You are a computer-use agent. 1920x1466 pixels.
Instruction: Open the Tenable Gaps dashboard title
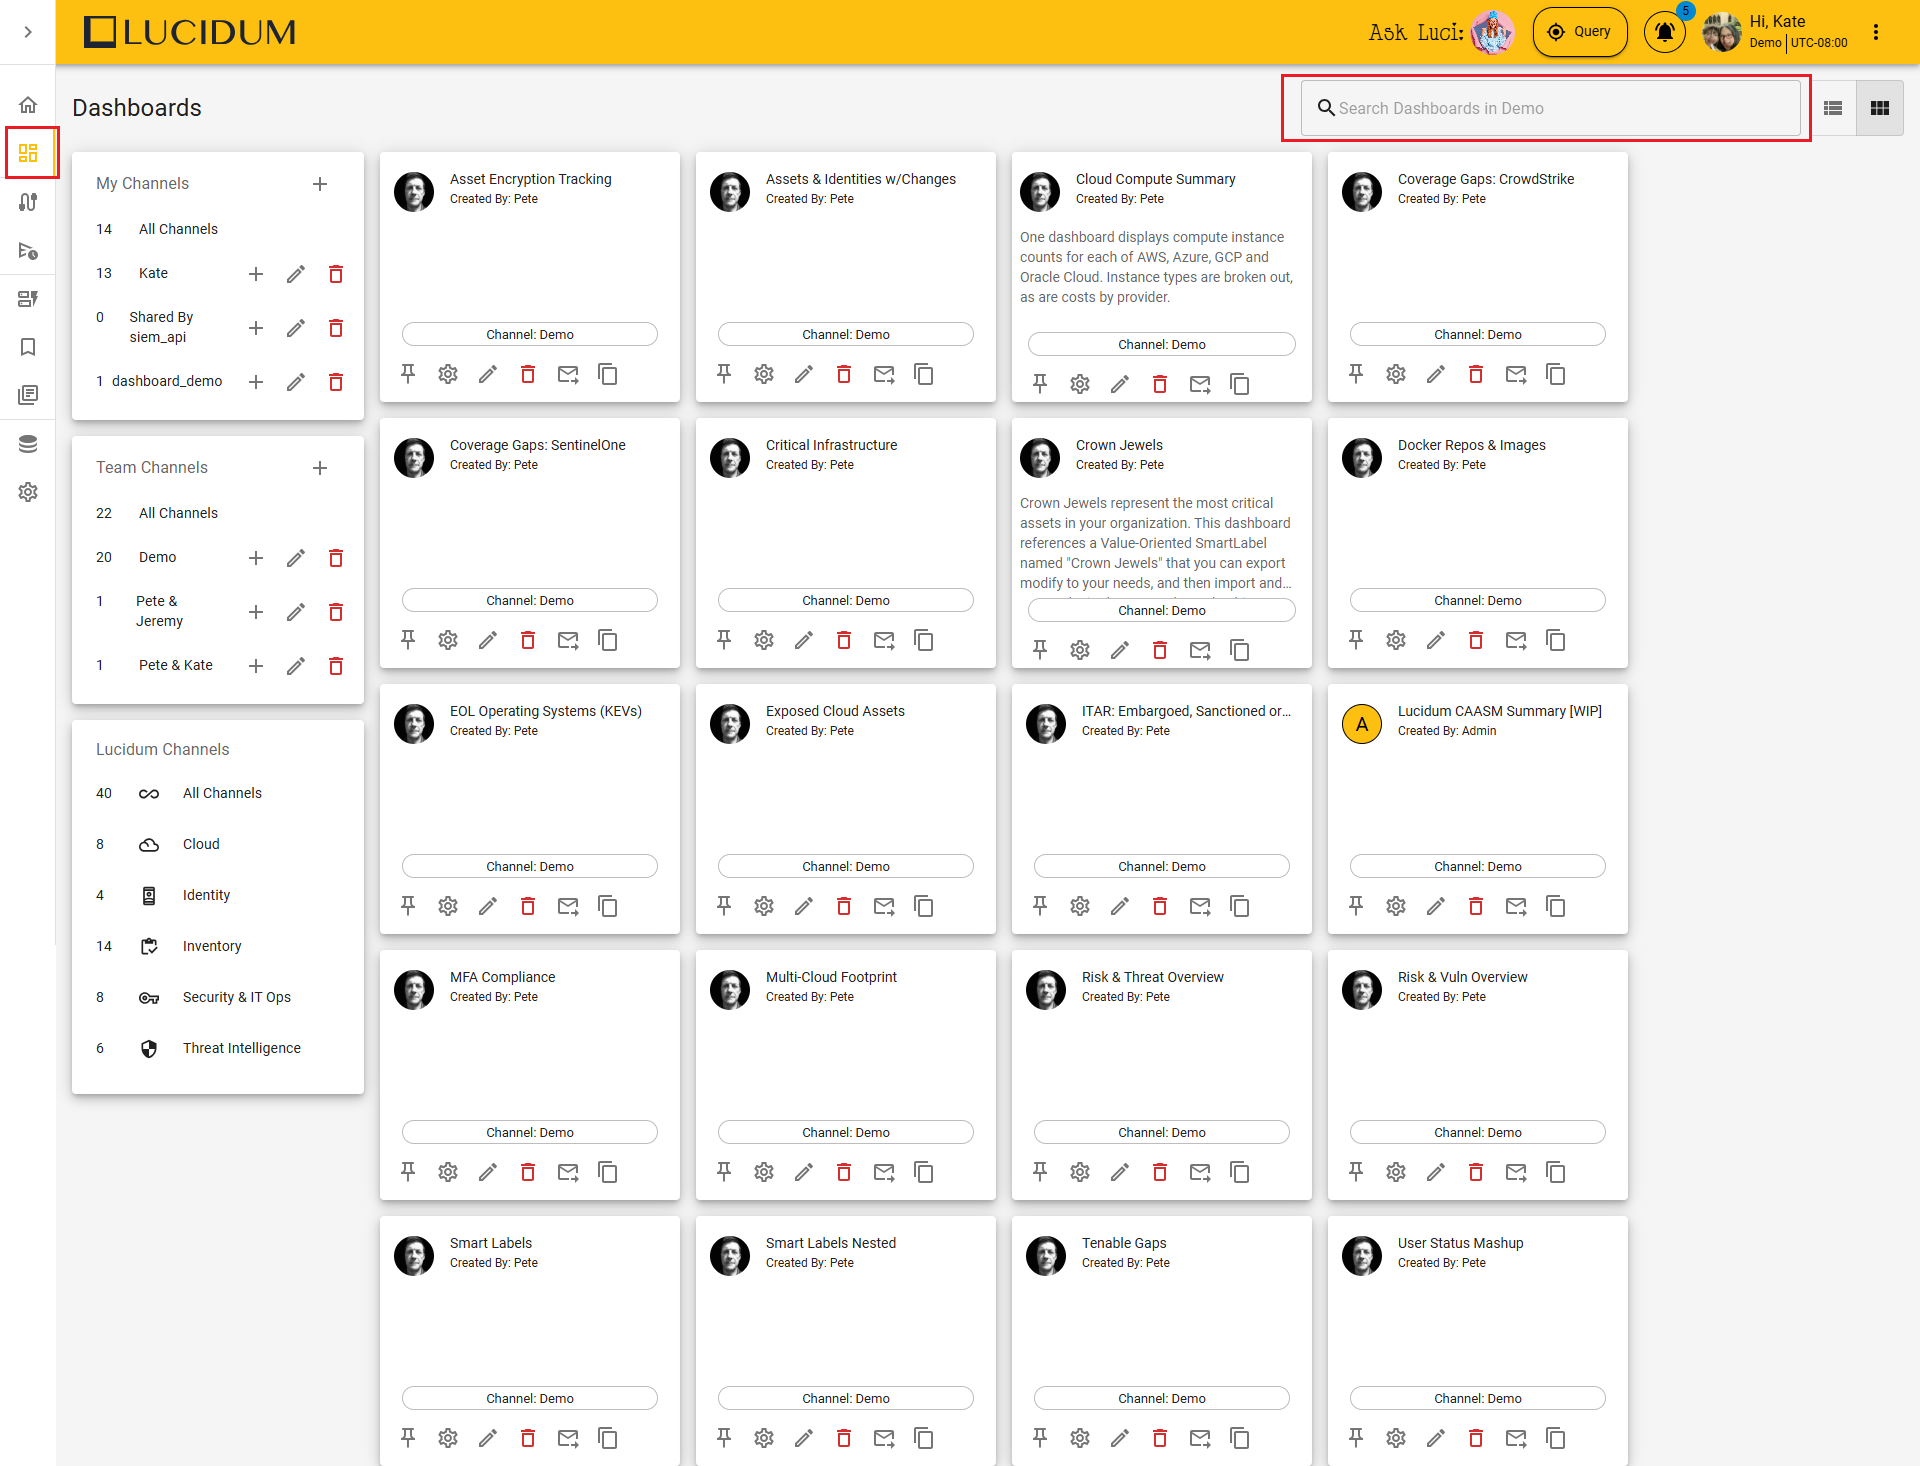[1124, 1243]
